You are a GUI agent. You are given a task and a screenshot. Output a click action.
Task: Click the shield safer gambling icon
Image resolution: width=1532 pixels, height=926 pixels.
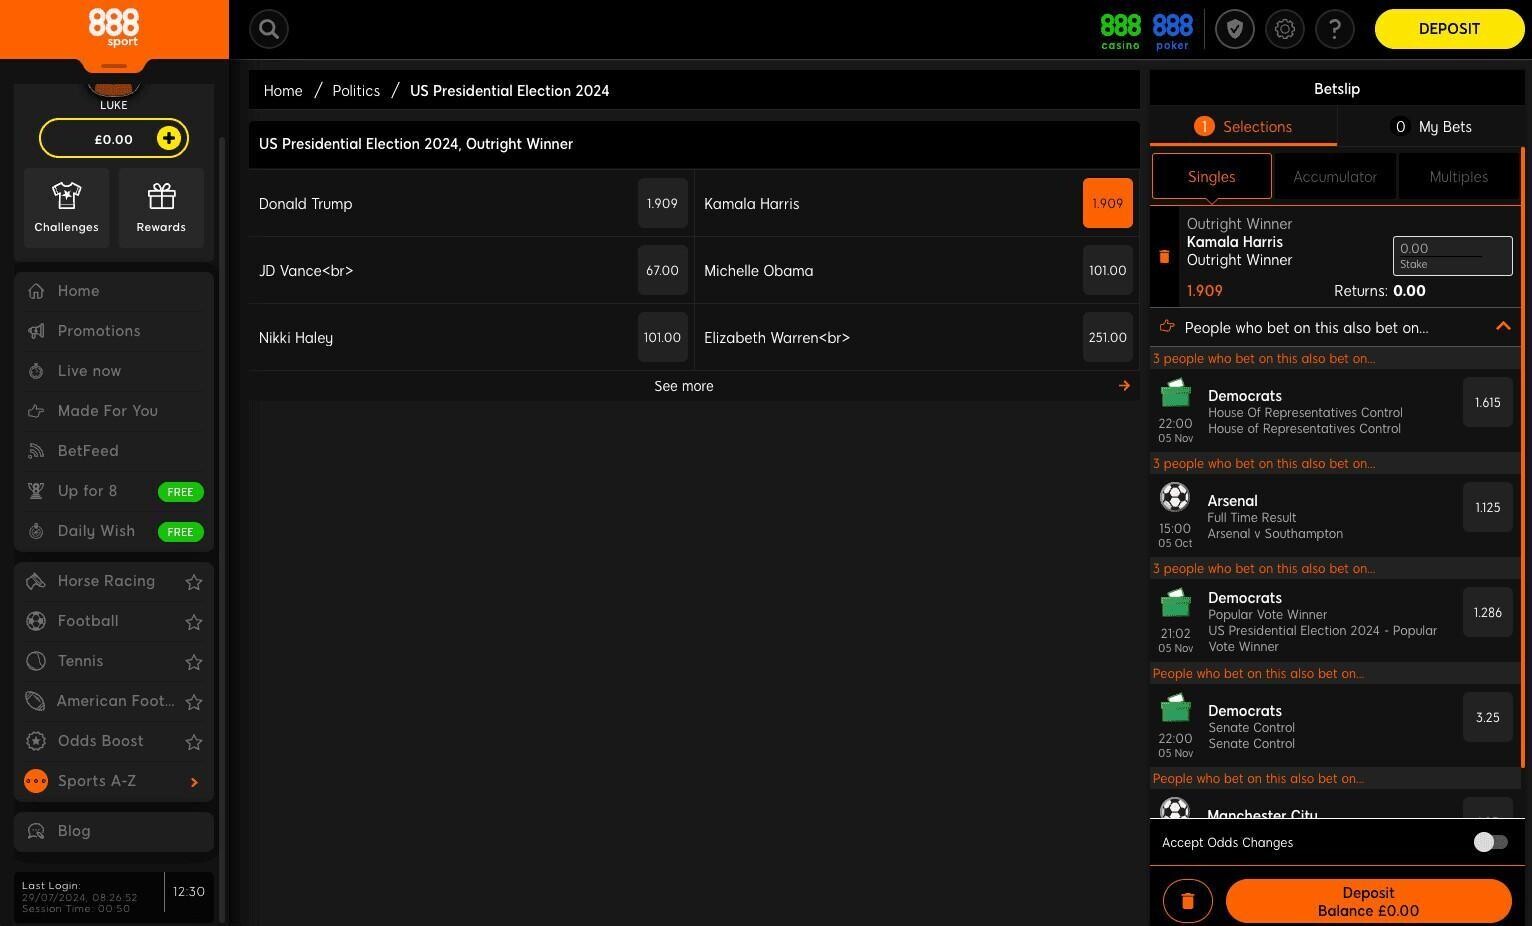1235,29
